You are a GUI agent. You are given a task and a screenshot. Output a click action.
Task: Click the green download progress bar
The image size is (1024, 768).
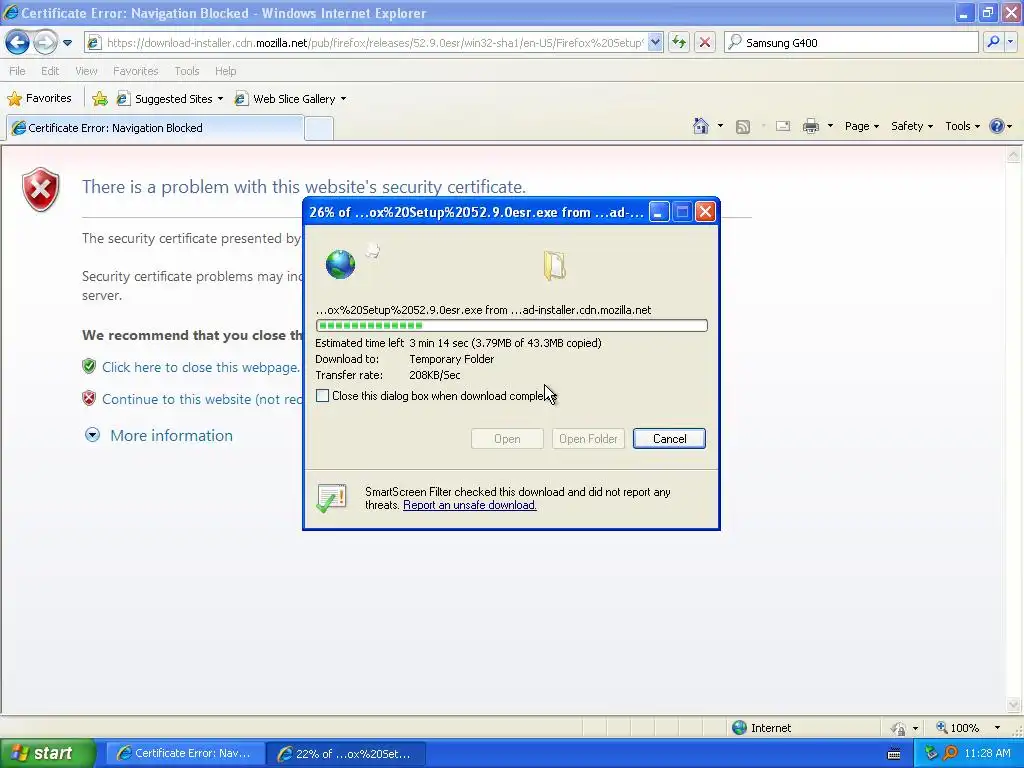[x=511, y=325]
